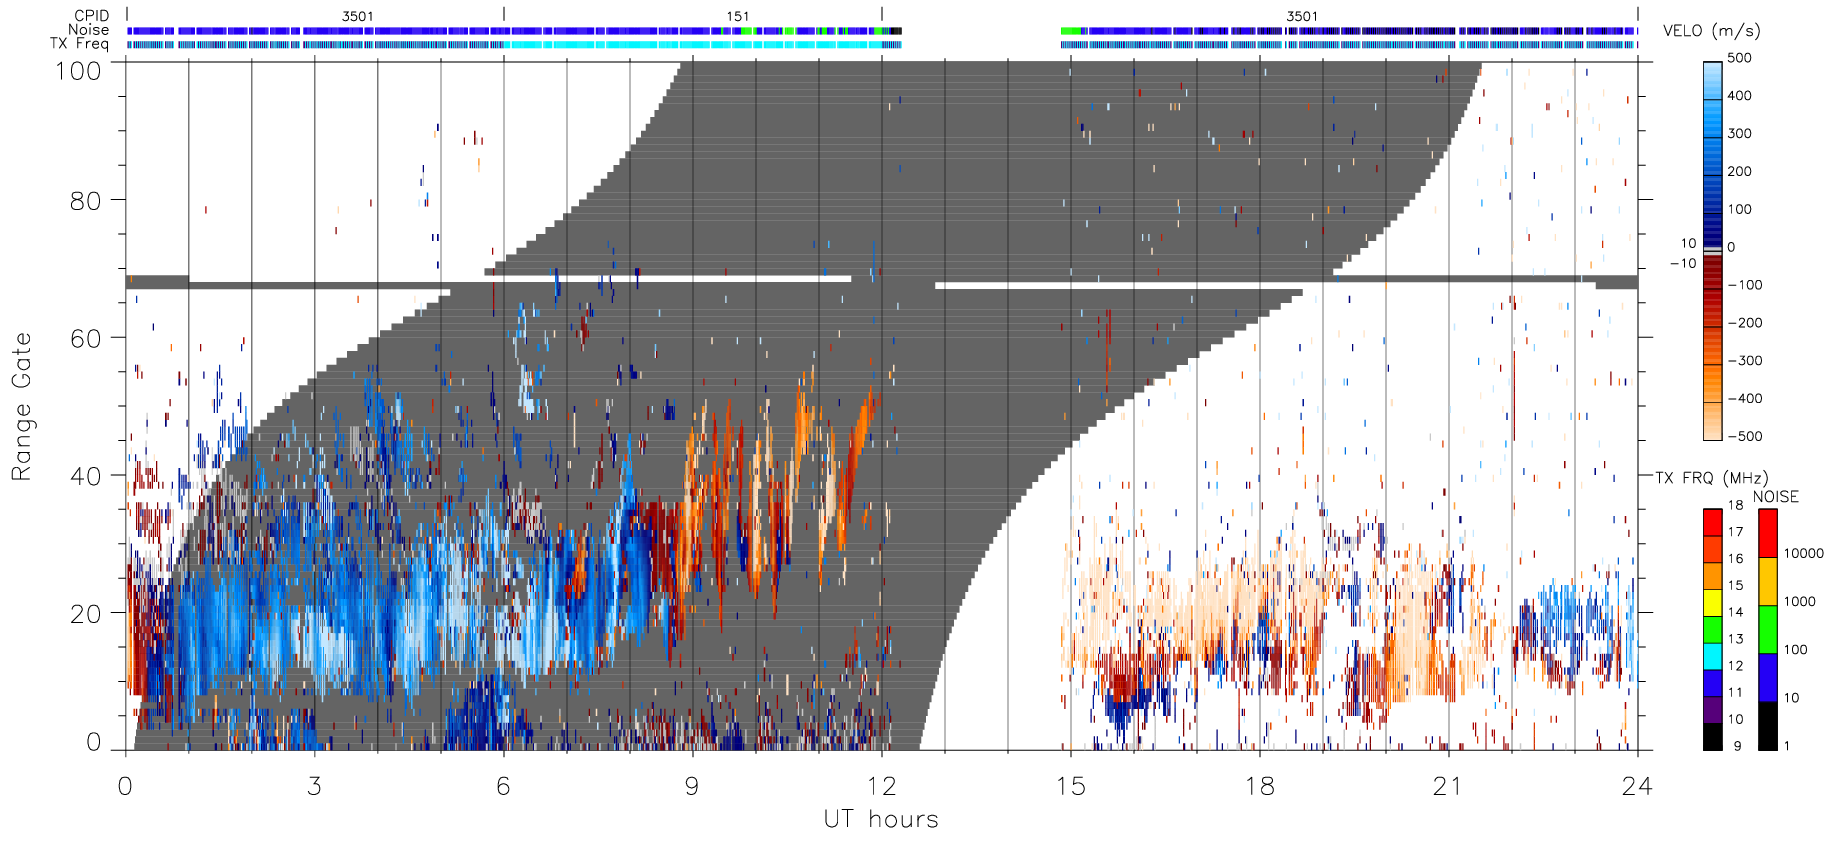Click the CPID value "151"
The width and height of the screenshot is (1843, 850).
738,16
